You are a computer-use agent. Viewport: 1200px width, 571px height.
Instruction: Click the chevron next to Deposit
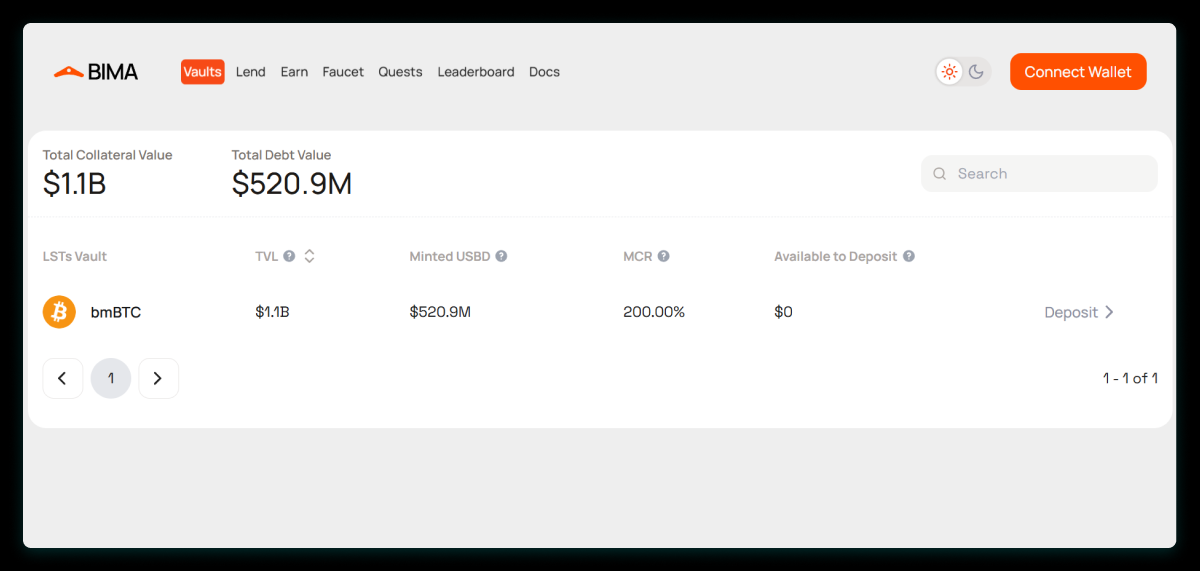tap(1109, 312)
